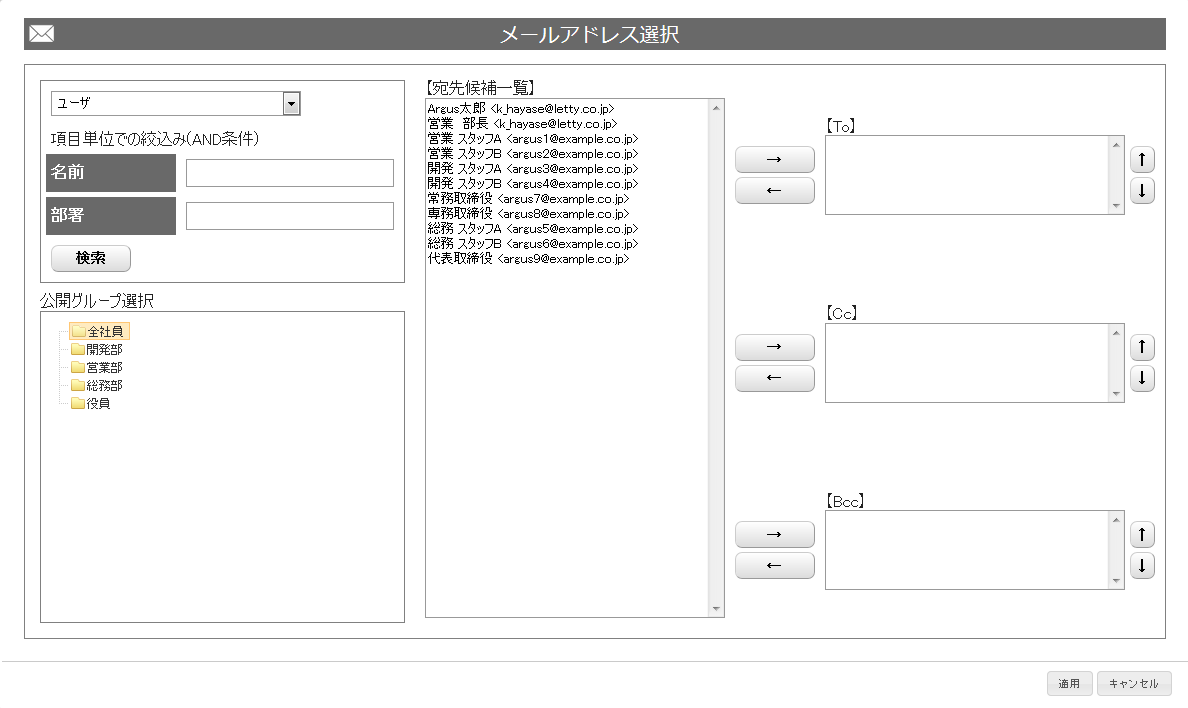The image size is (1188, 708).
Task: Select Argus太郎 in the candidate list
Action: pos(520,108)
